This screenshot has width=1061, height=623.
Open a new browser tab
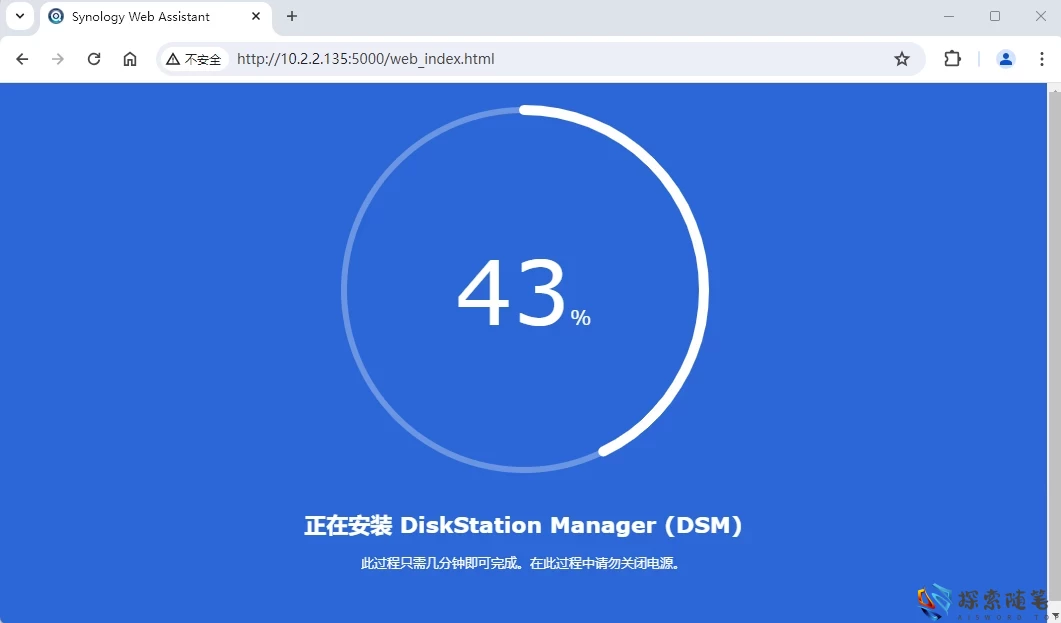click(291, 16)
